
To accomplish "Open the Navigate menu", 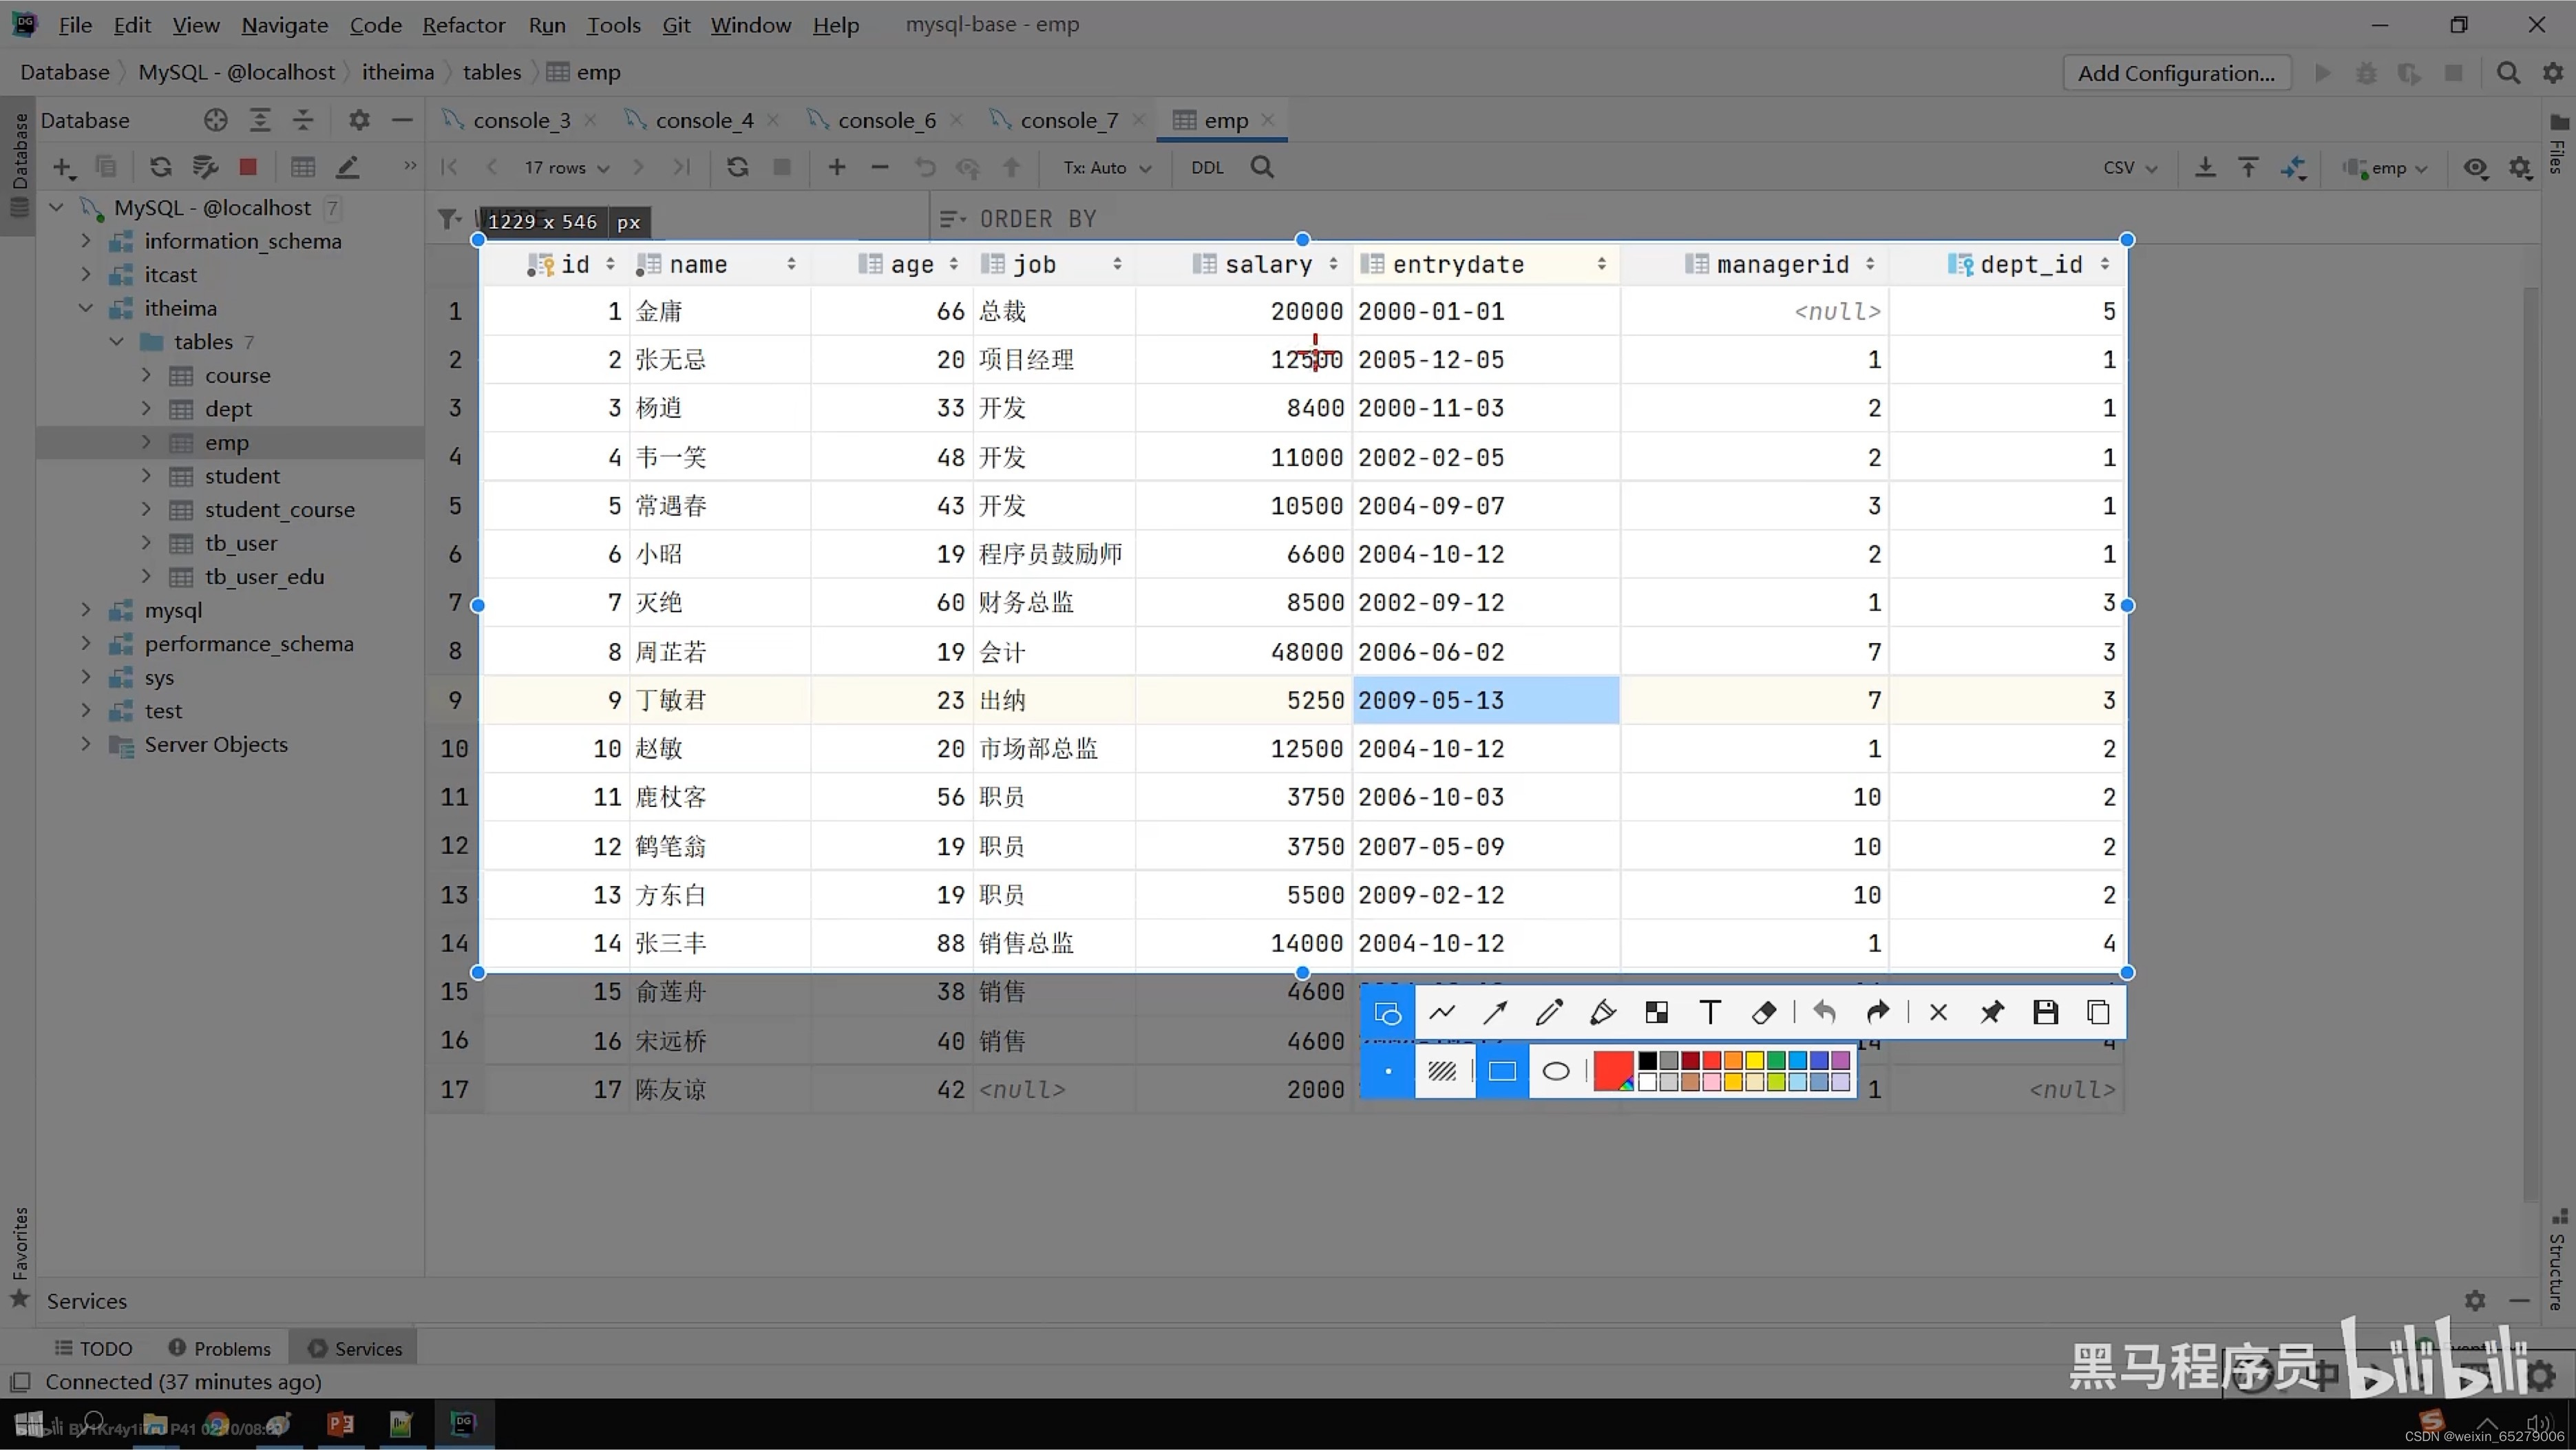I will coord(284,25).
